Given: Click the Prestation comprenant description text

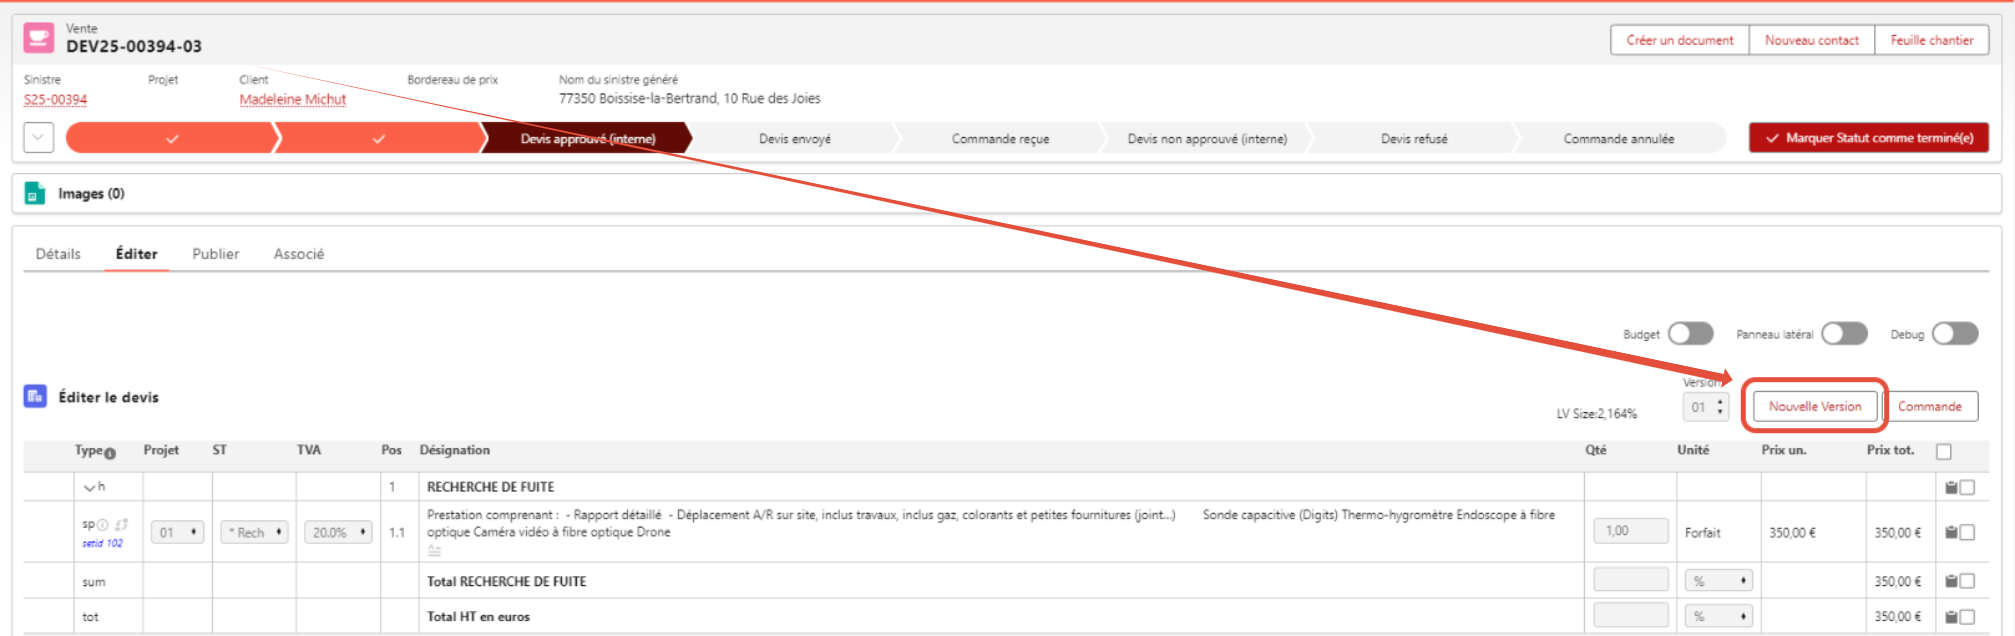Looking at the screenshot, I should point(990,523).
